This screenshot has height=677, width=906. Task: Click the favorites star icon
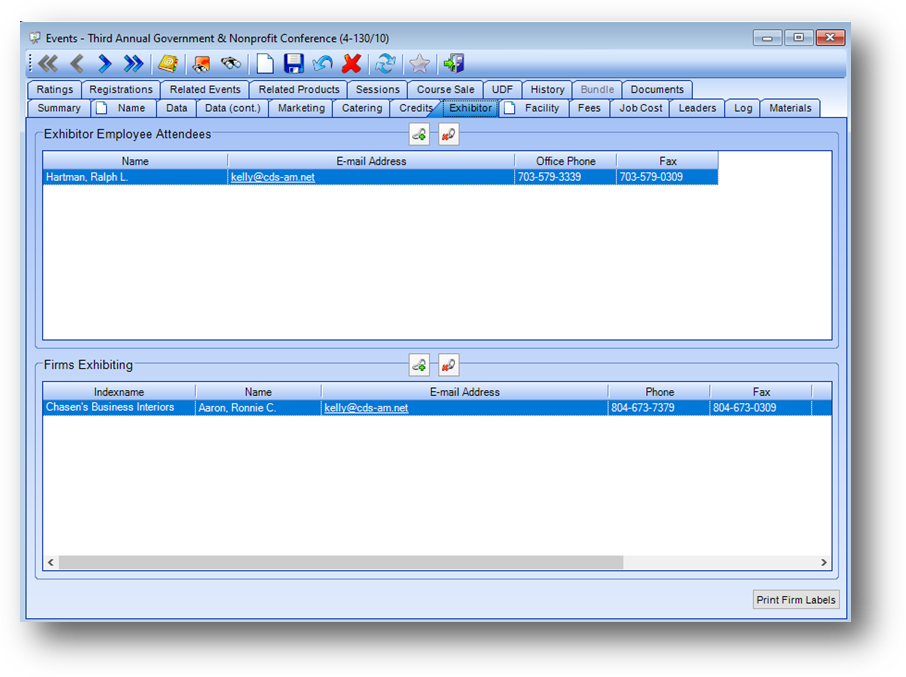(420, 64)
